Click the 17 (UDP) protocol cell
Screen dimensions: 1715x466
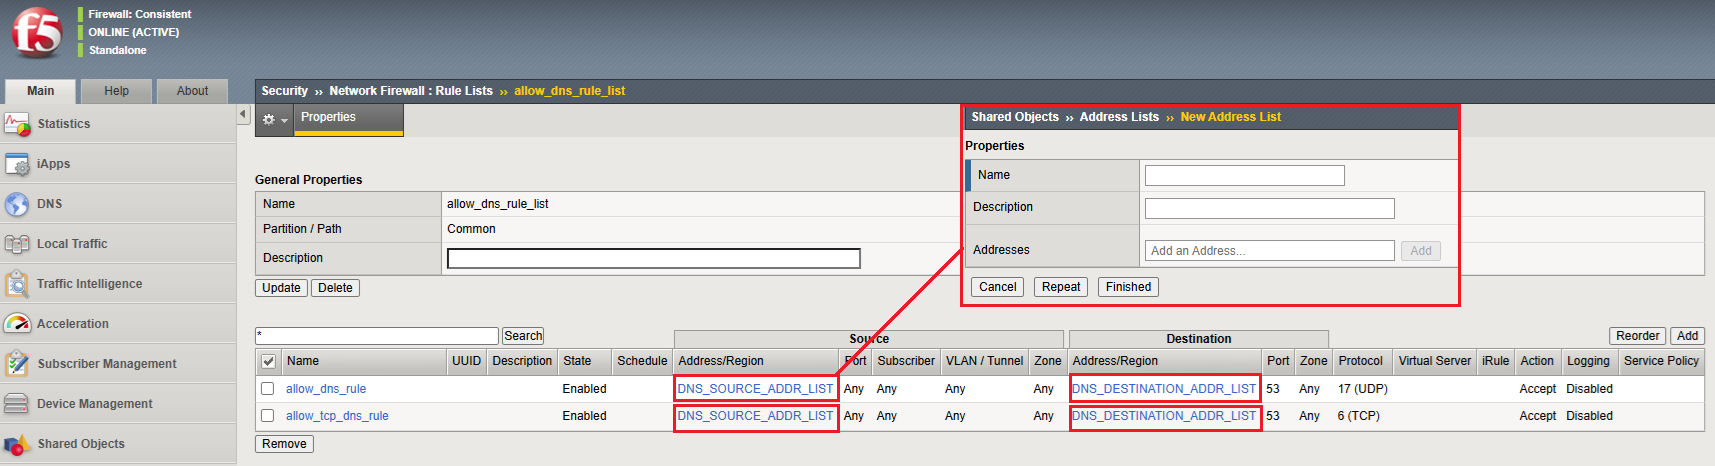1363,389
